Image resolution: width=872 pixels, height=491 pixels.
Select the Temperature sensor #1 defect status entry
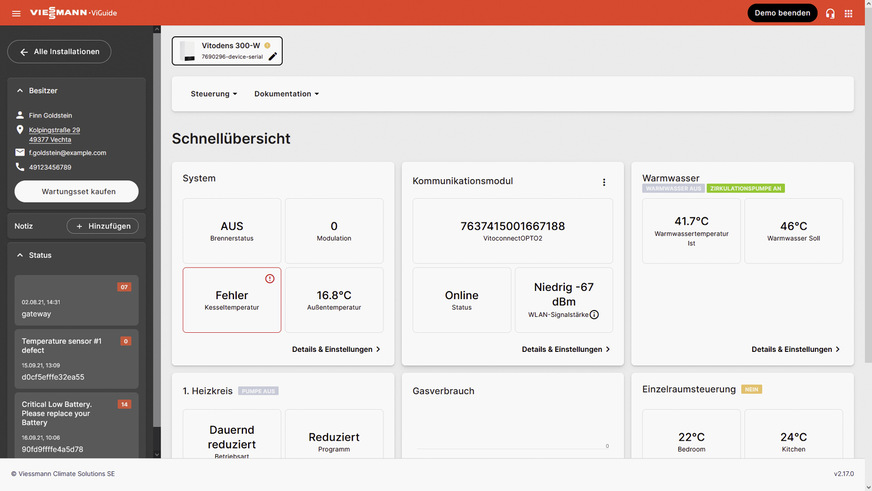76,359
